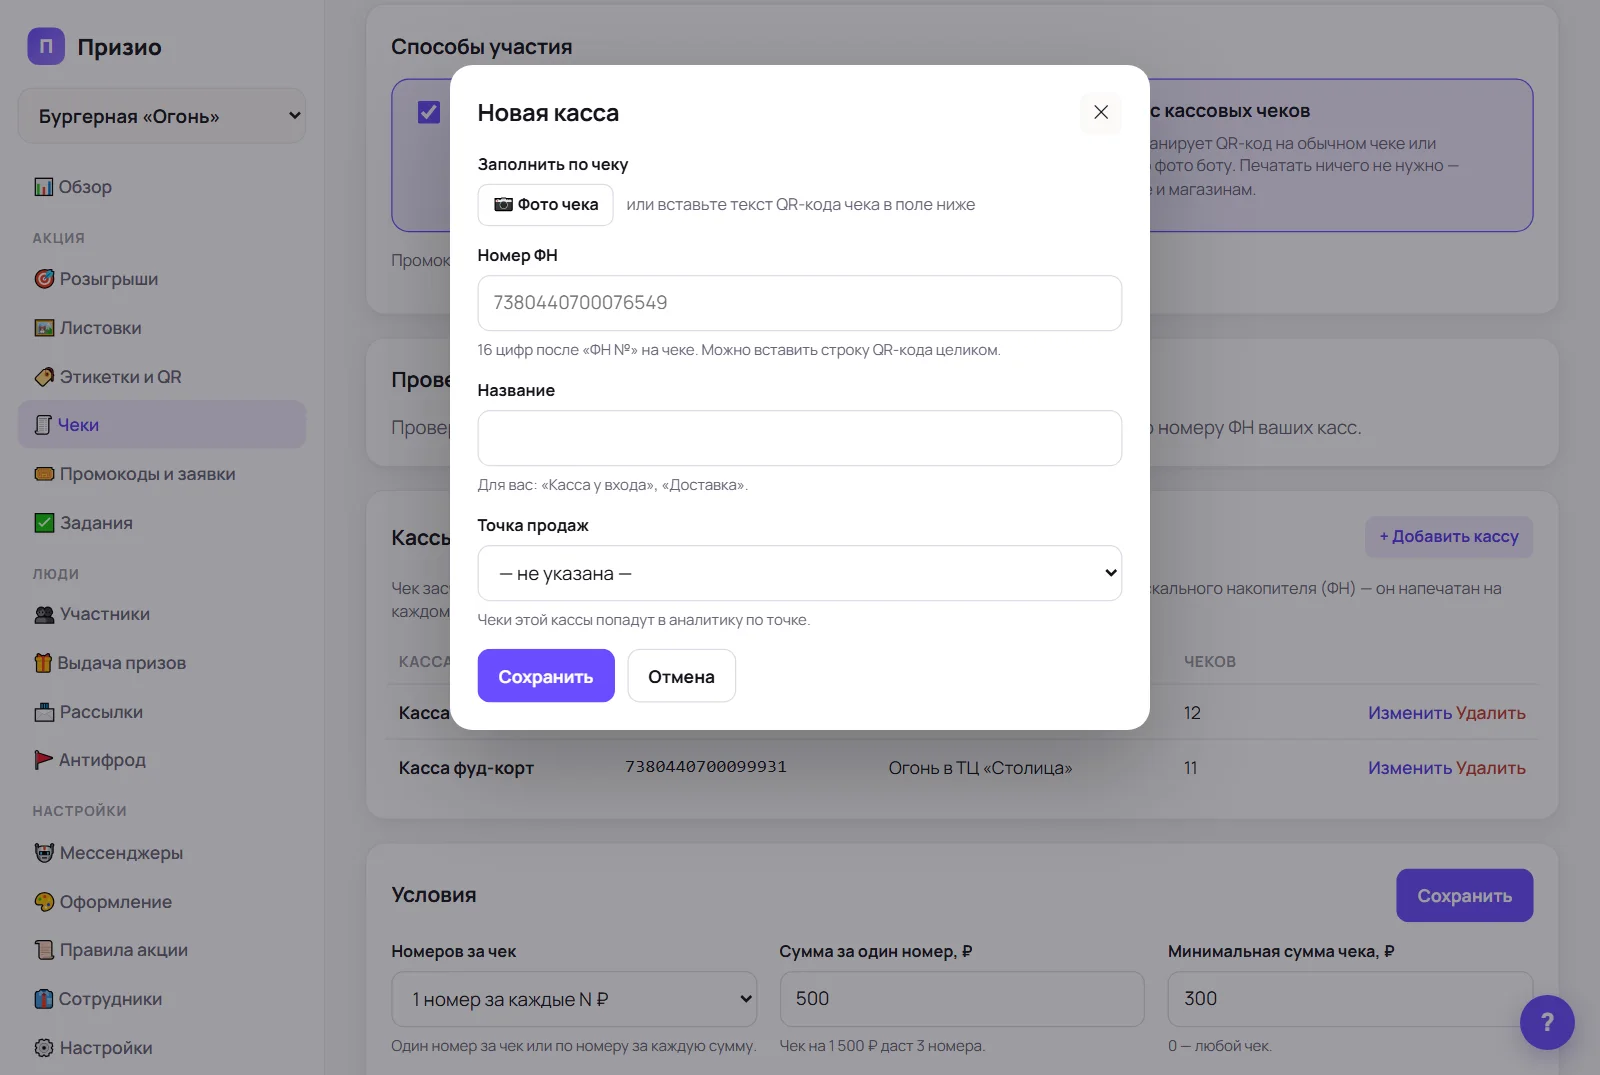Open Промокоды и заявки ticket icon

(x=44, y=474)
